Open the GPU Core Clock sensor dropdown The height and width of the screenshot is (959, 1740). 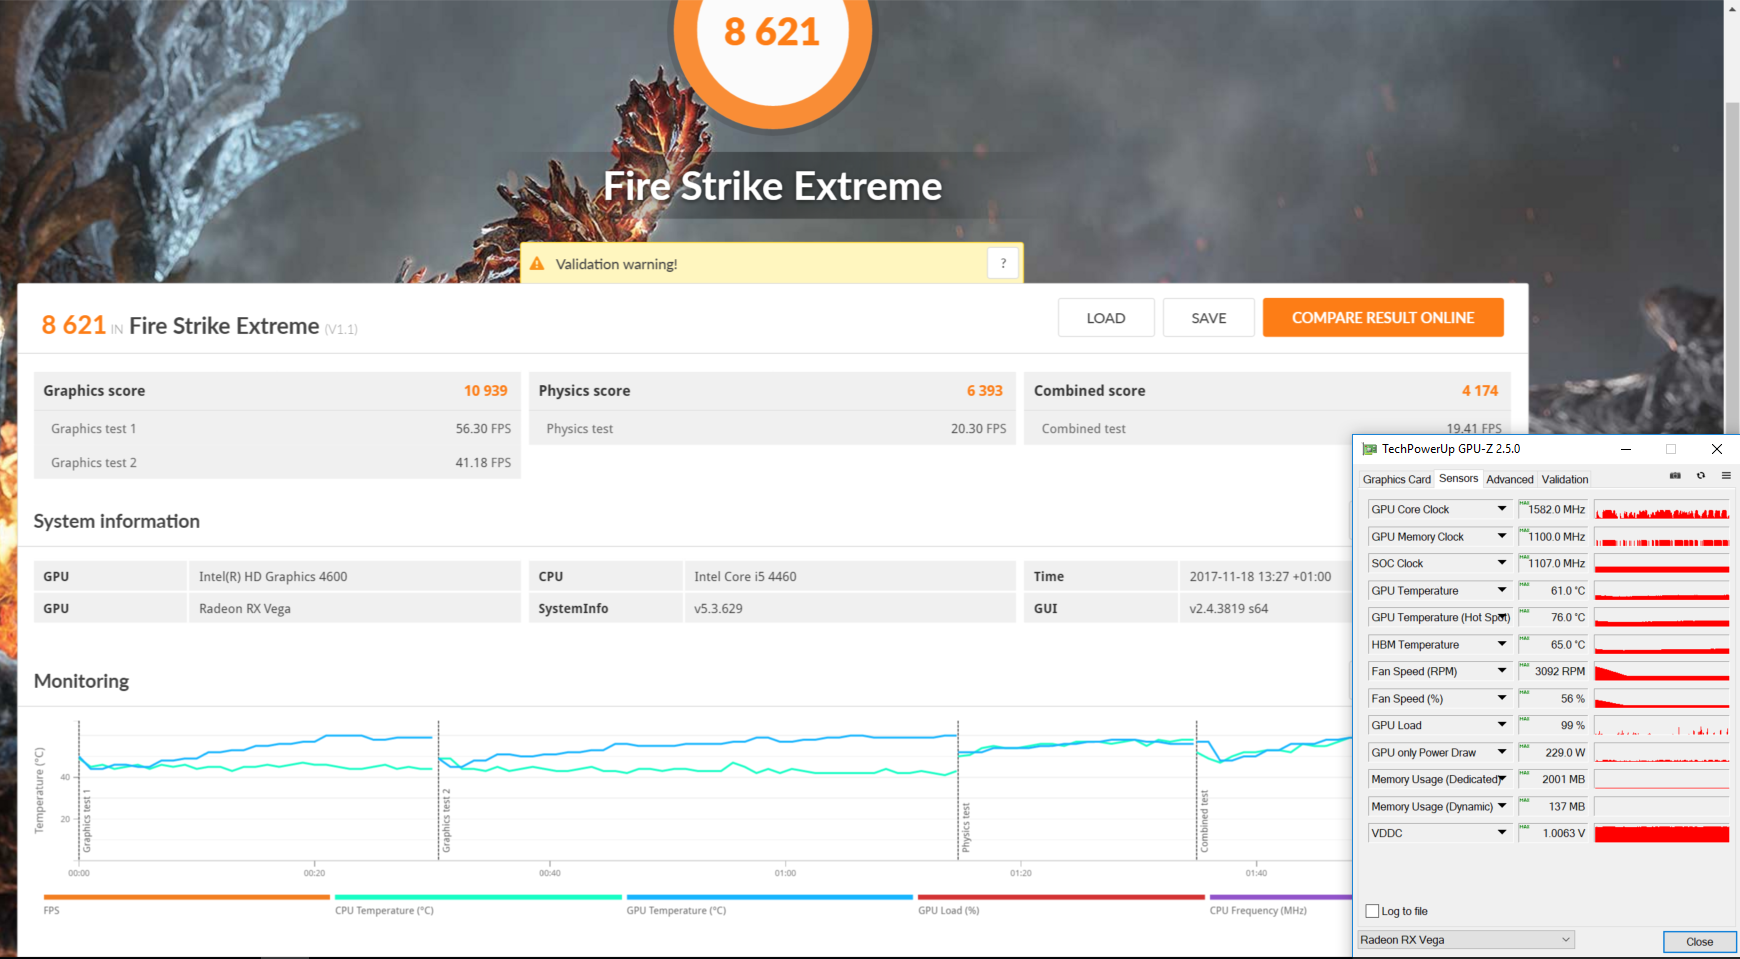(1502, 509)
